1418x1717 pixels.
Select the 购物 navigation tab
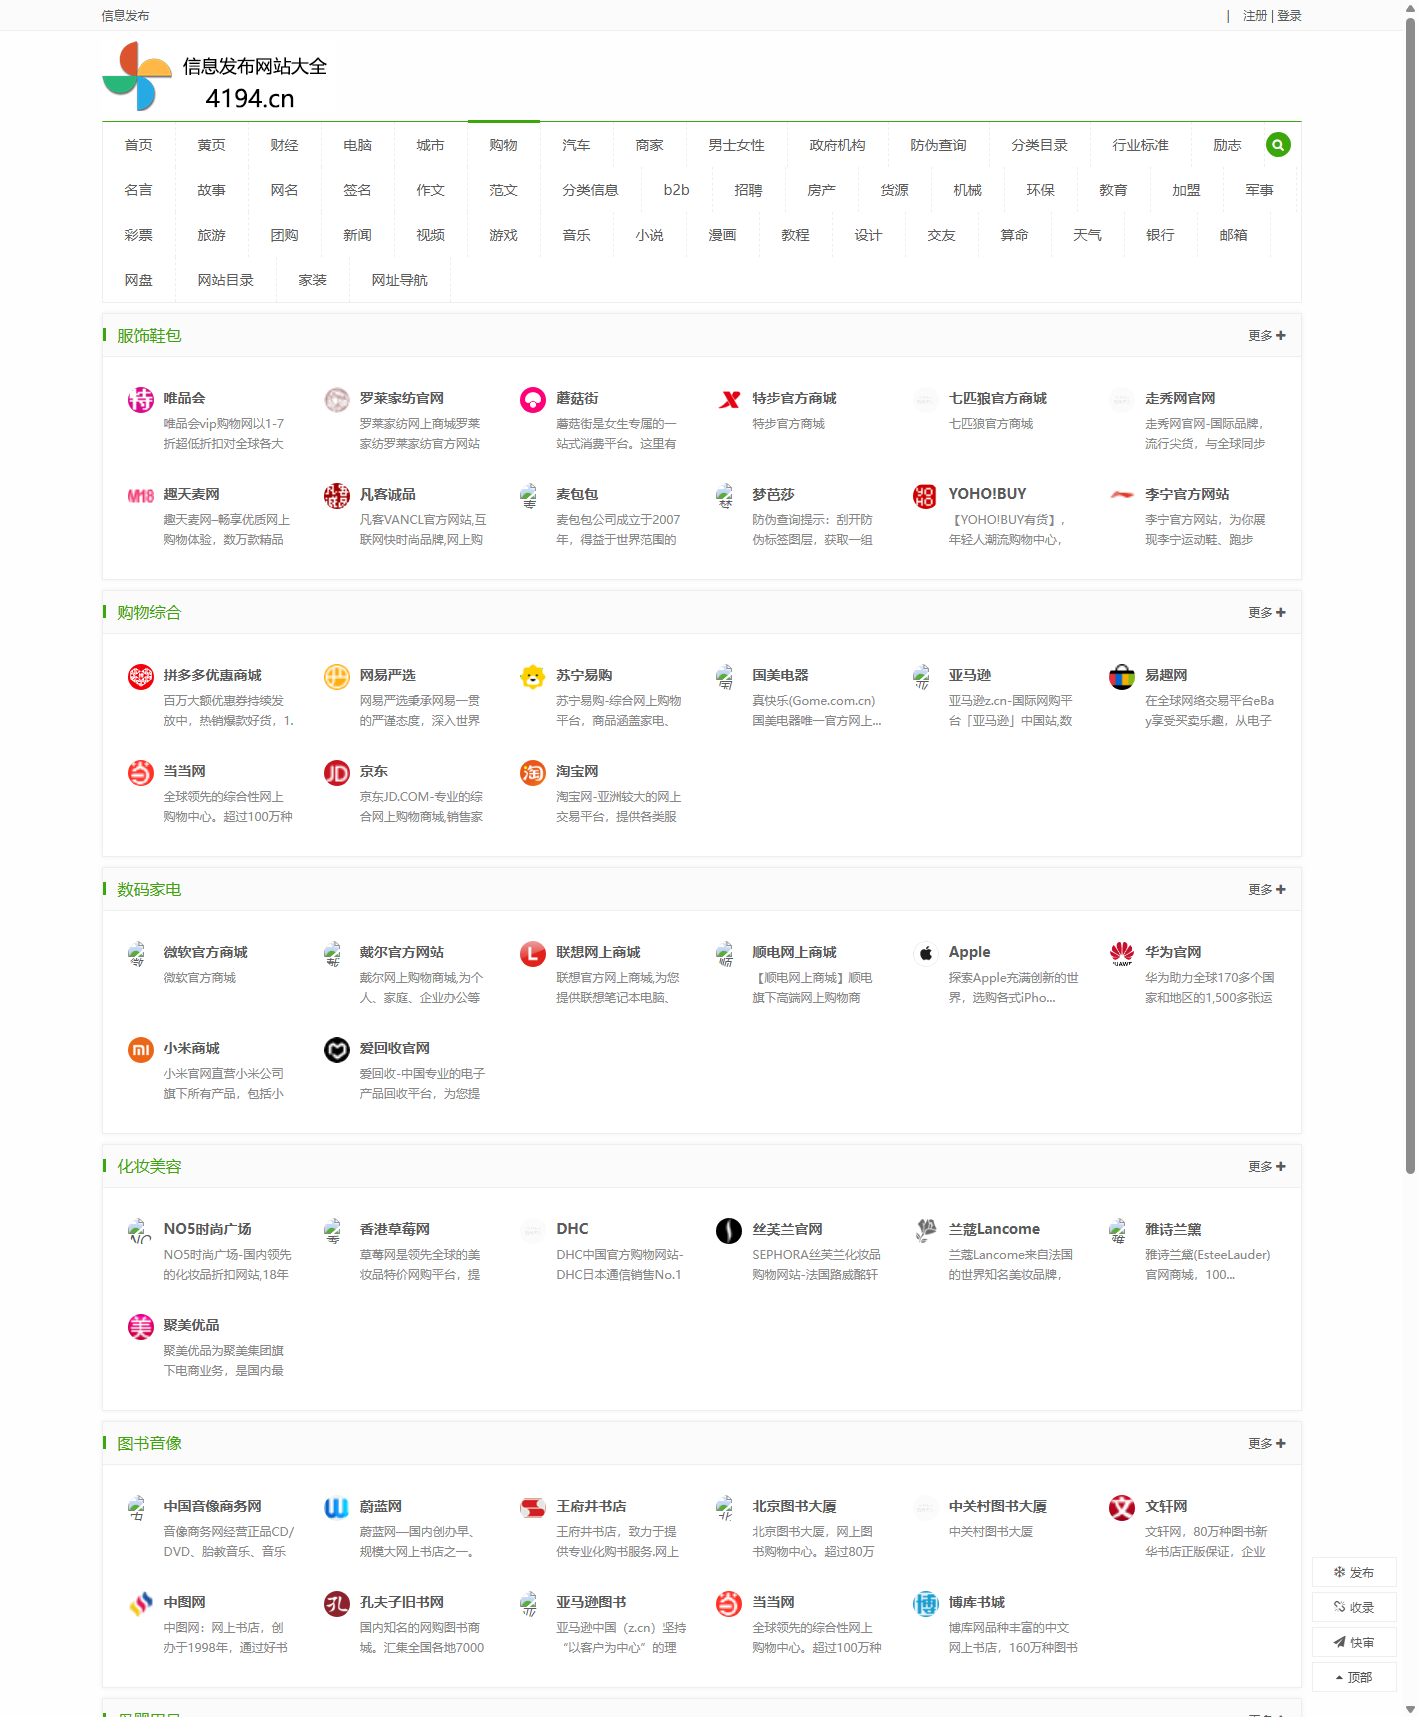(503, 146)
